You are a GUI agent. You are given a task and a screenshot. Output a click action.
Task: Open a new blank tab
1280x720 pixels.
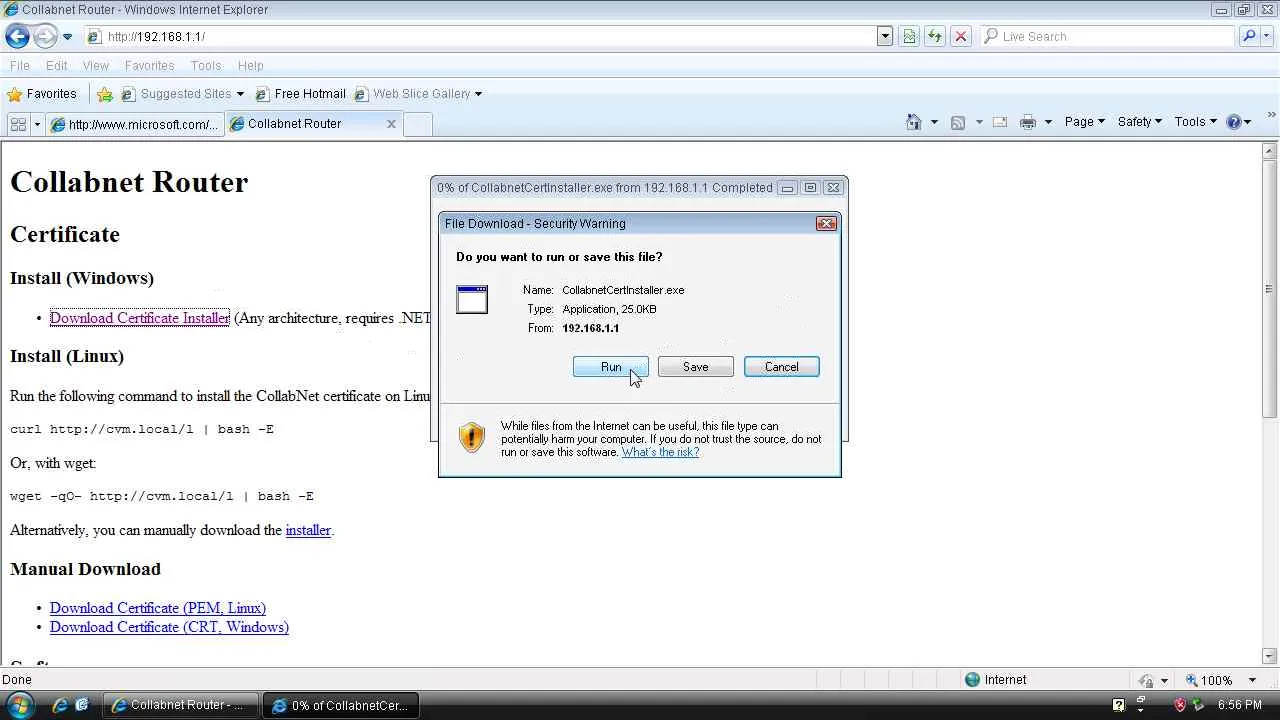(418, 124)
